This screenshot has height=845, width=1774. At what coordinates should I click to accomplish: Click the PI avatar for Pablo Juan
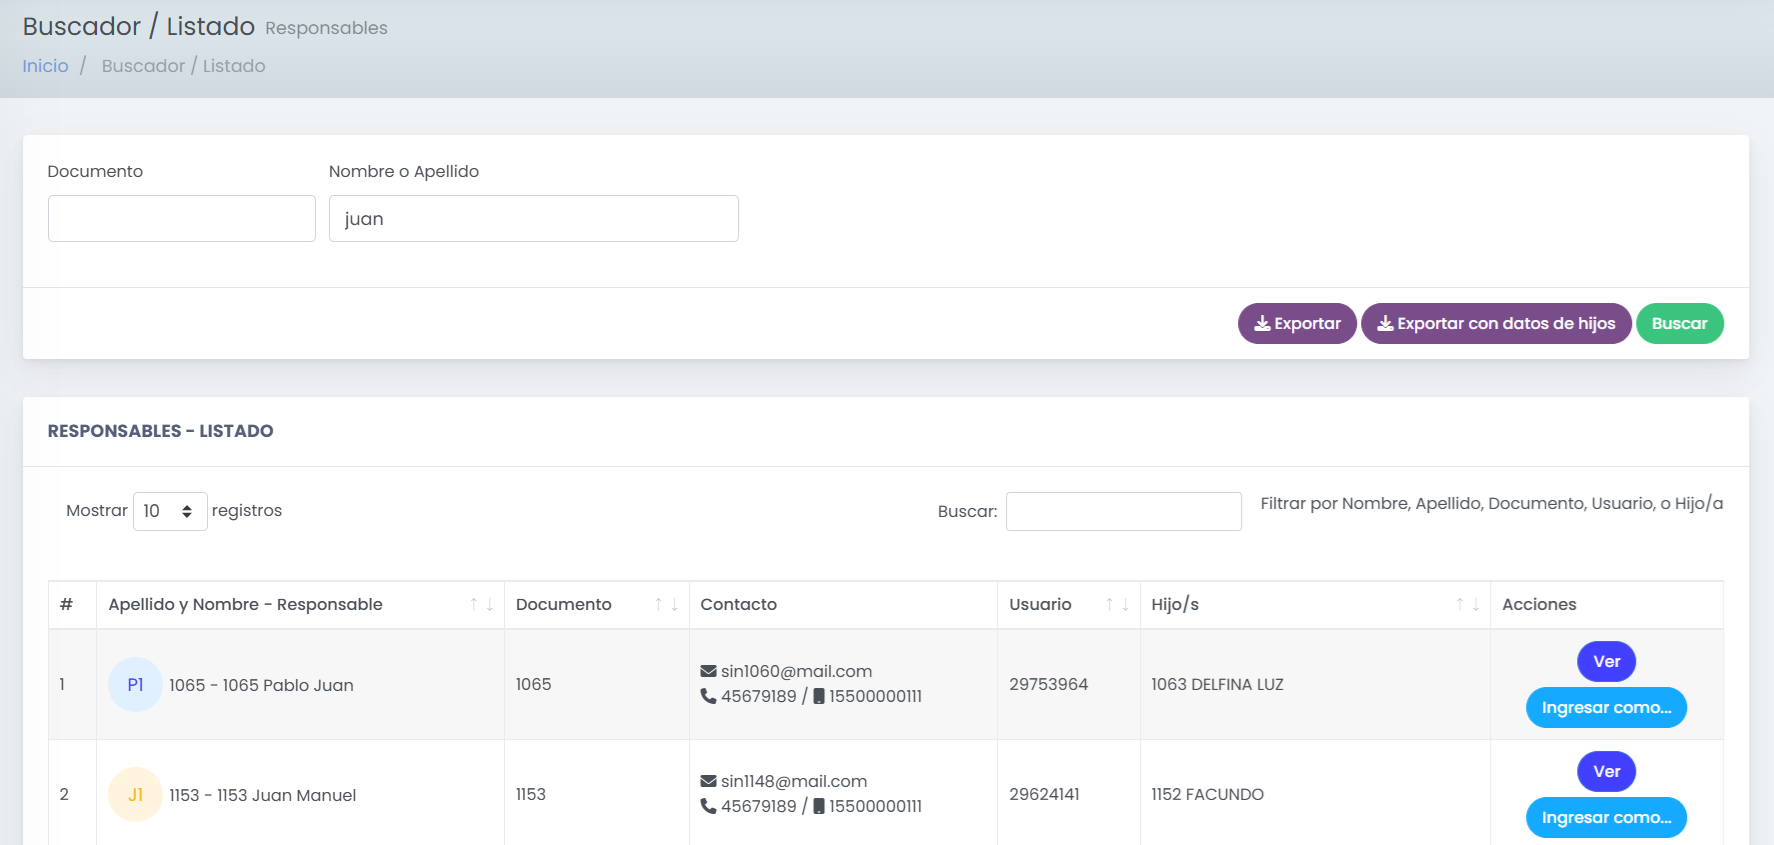click(x=135, y=685)
